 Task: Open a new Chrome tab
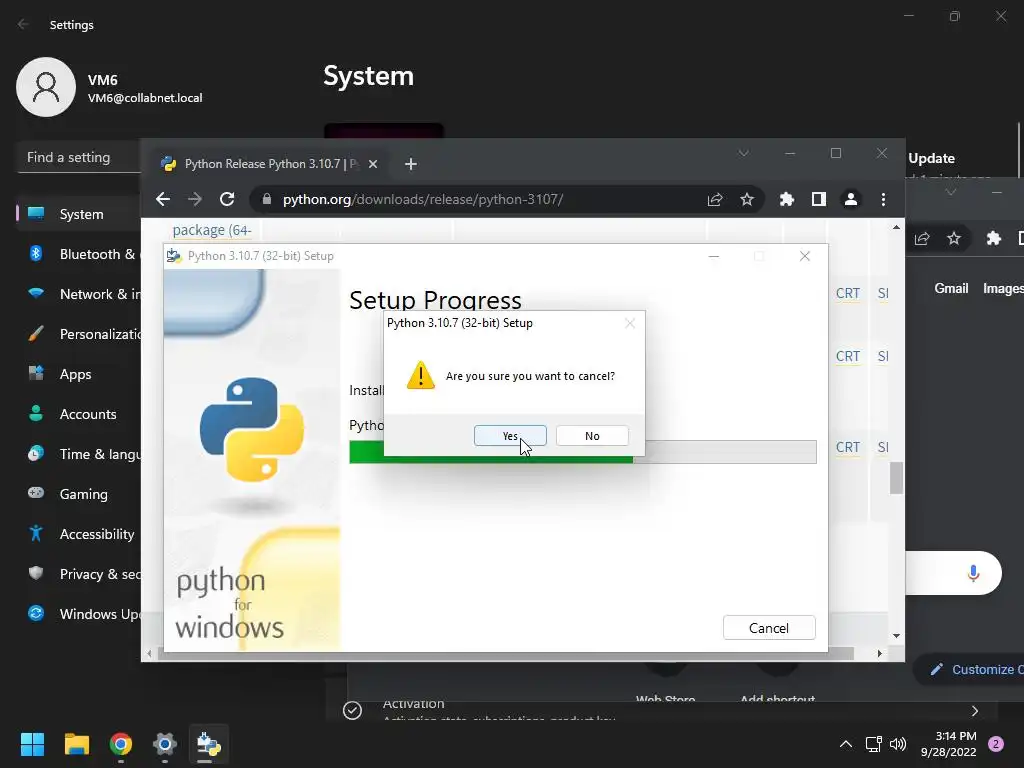point(411,164)
